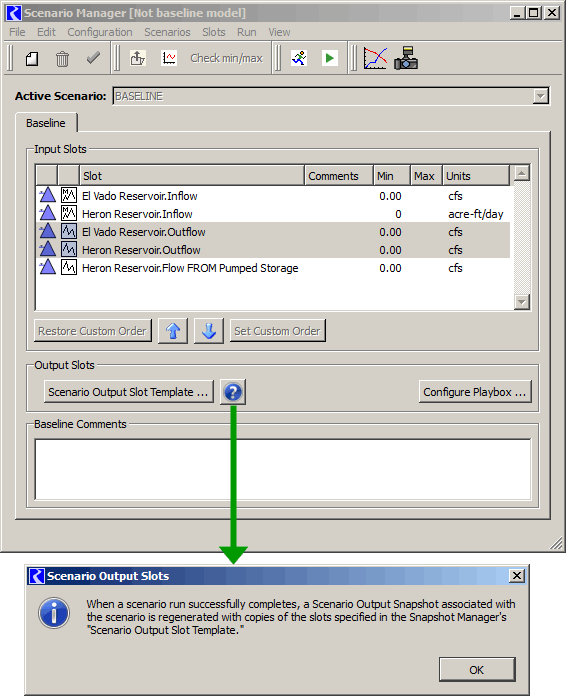
Task: Select the Baseline tab
Action: point(46,123)
